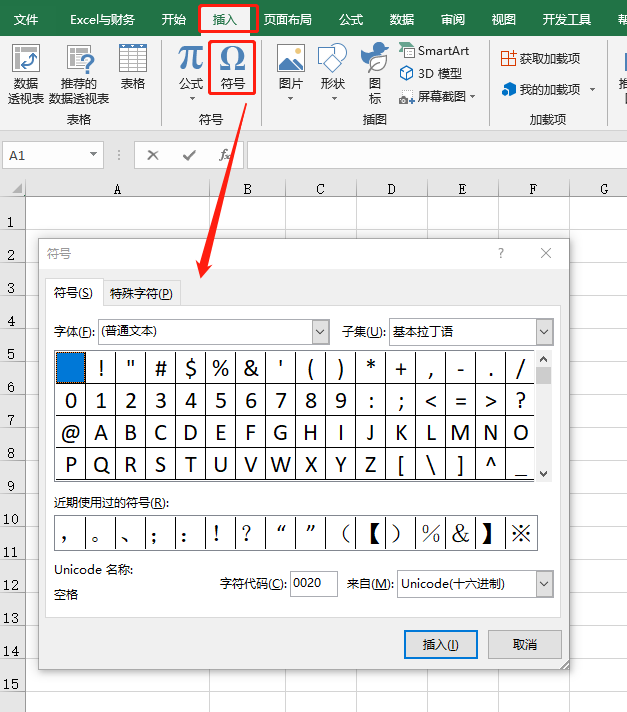Insert a Table (表格)

[133, 67]
